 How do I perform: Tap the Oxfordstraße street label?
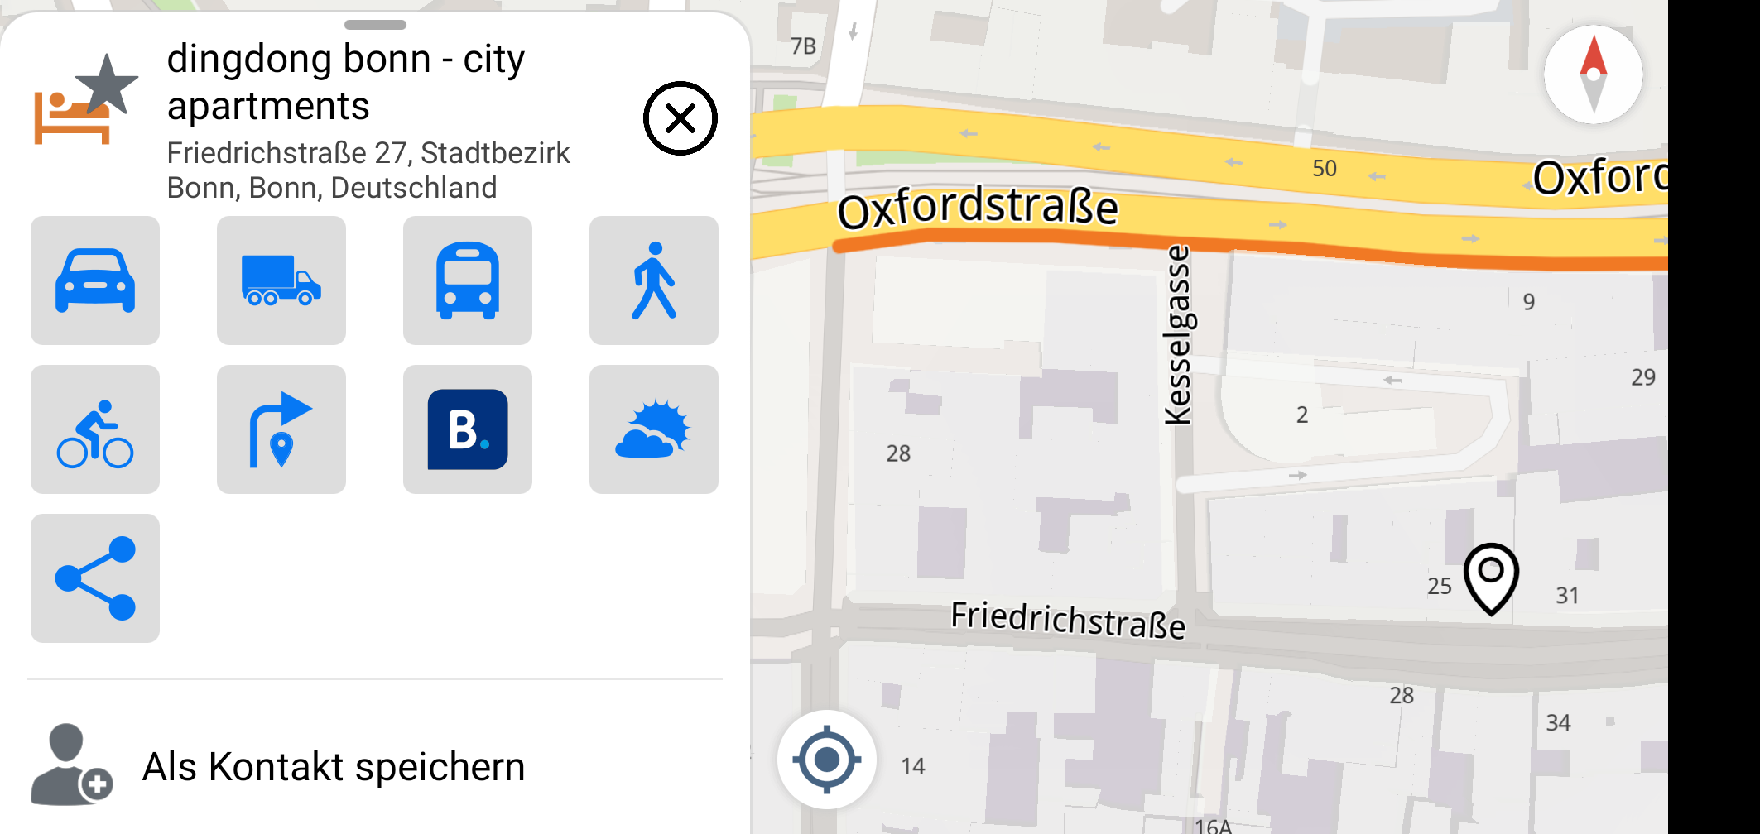click(x=977, y=208)
